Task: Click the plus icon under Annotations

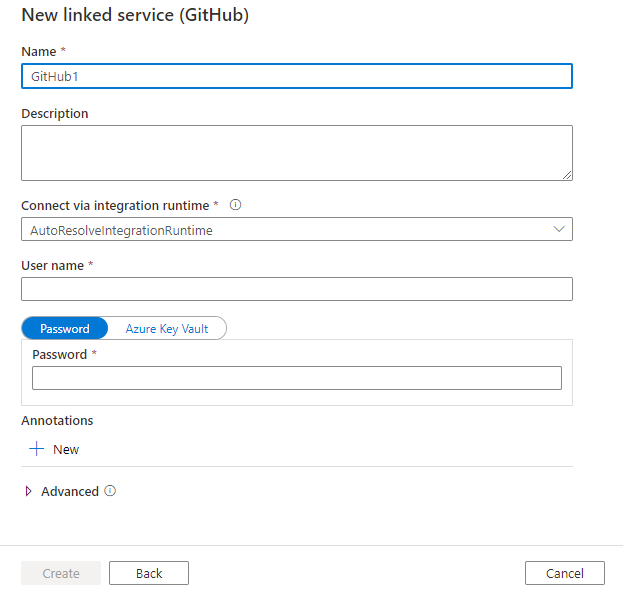Action: click(37, 450)
